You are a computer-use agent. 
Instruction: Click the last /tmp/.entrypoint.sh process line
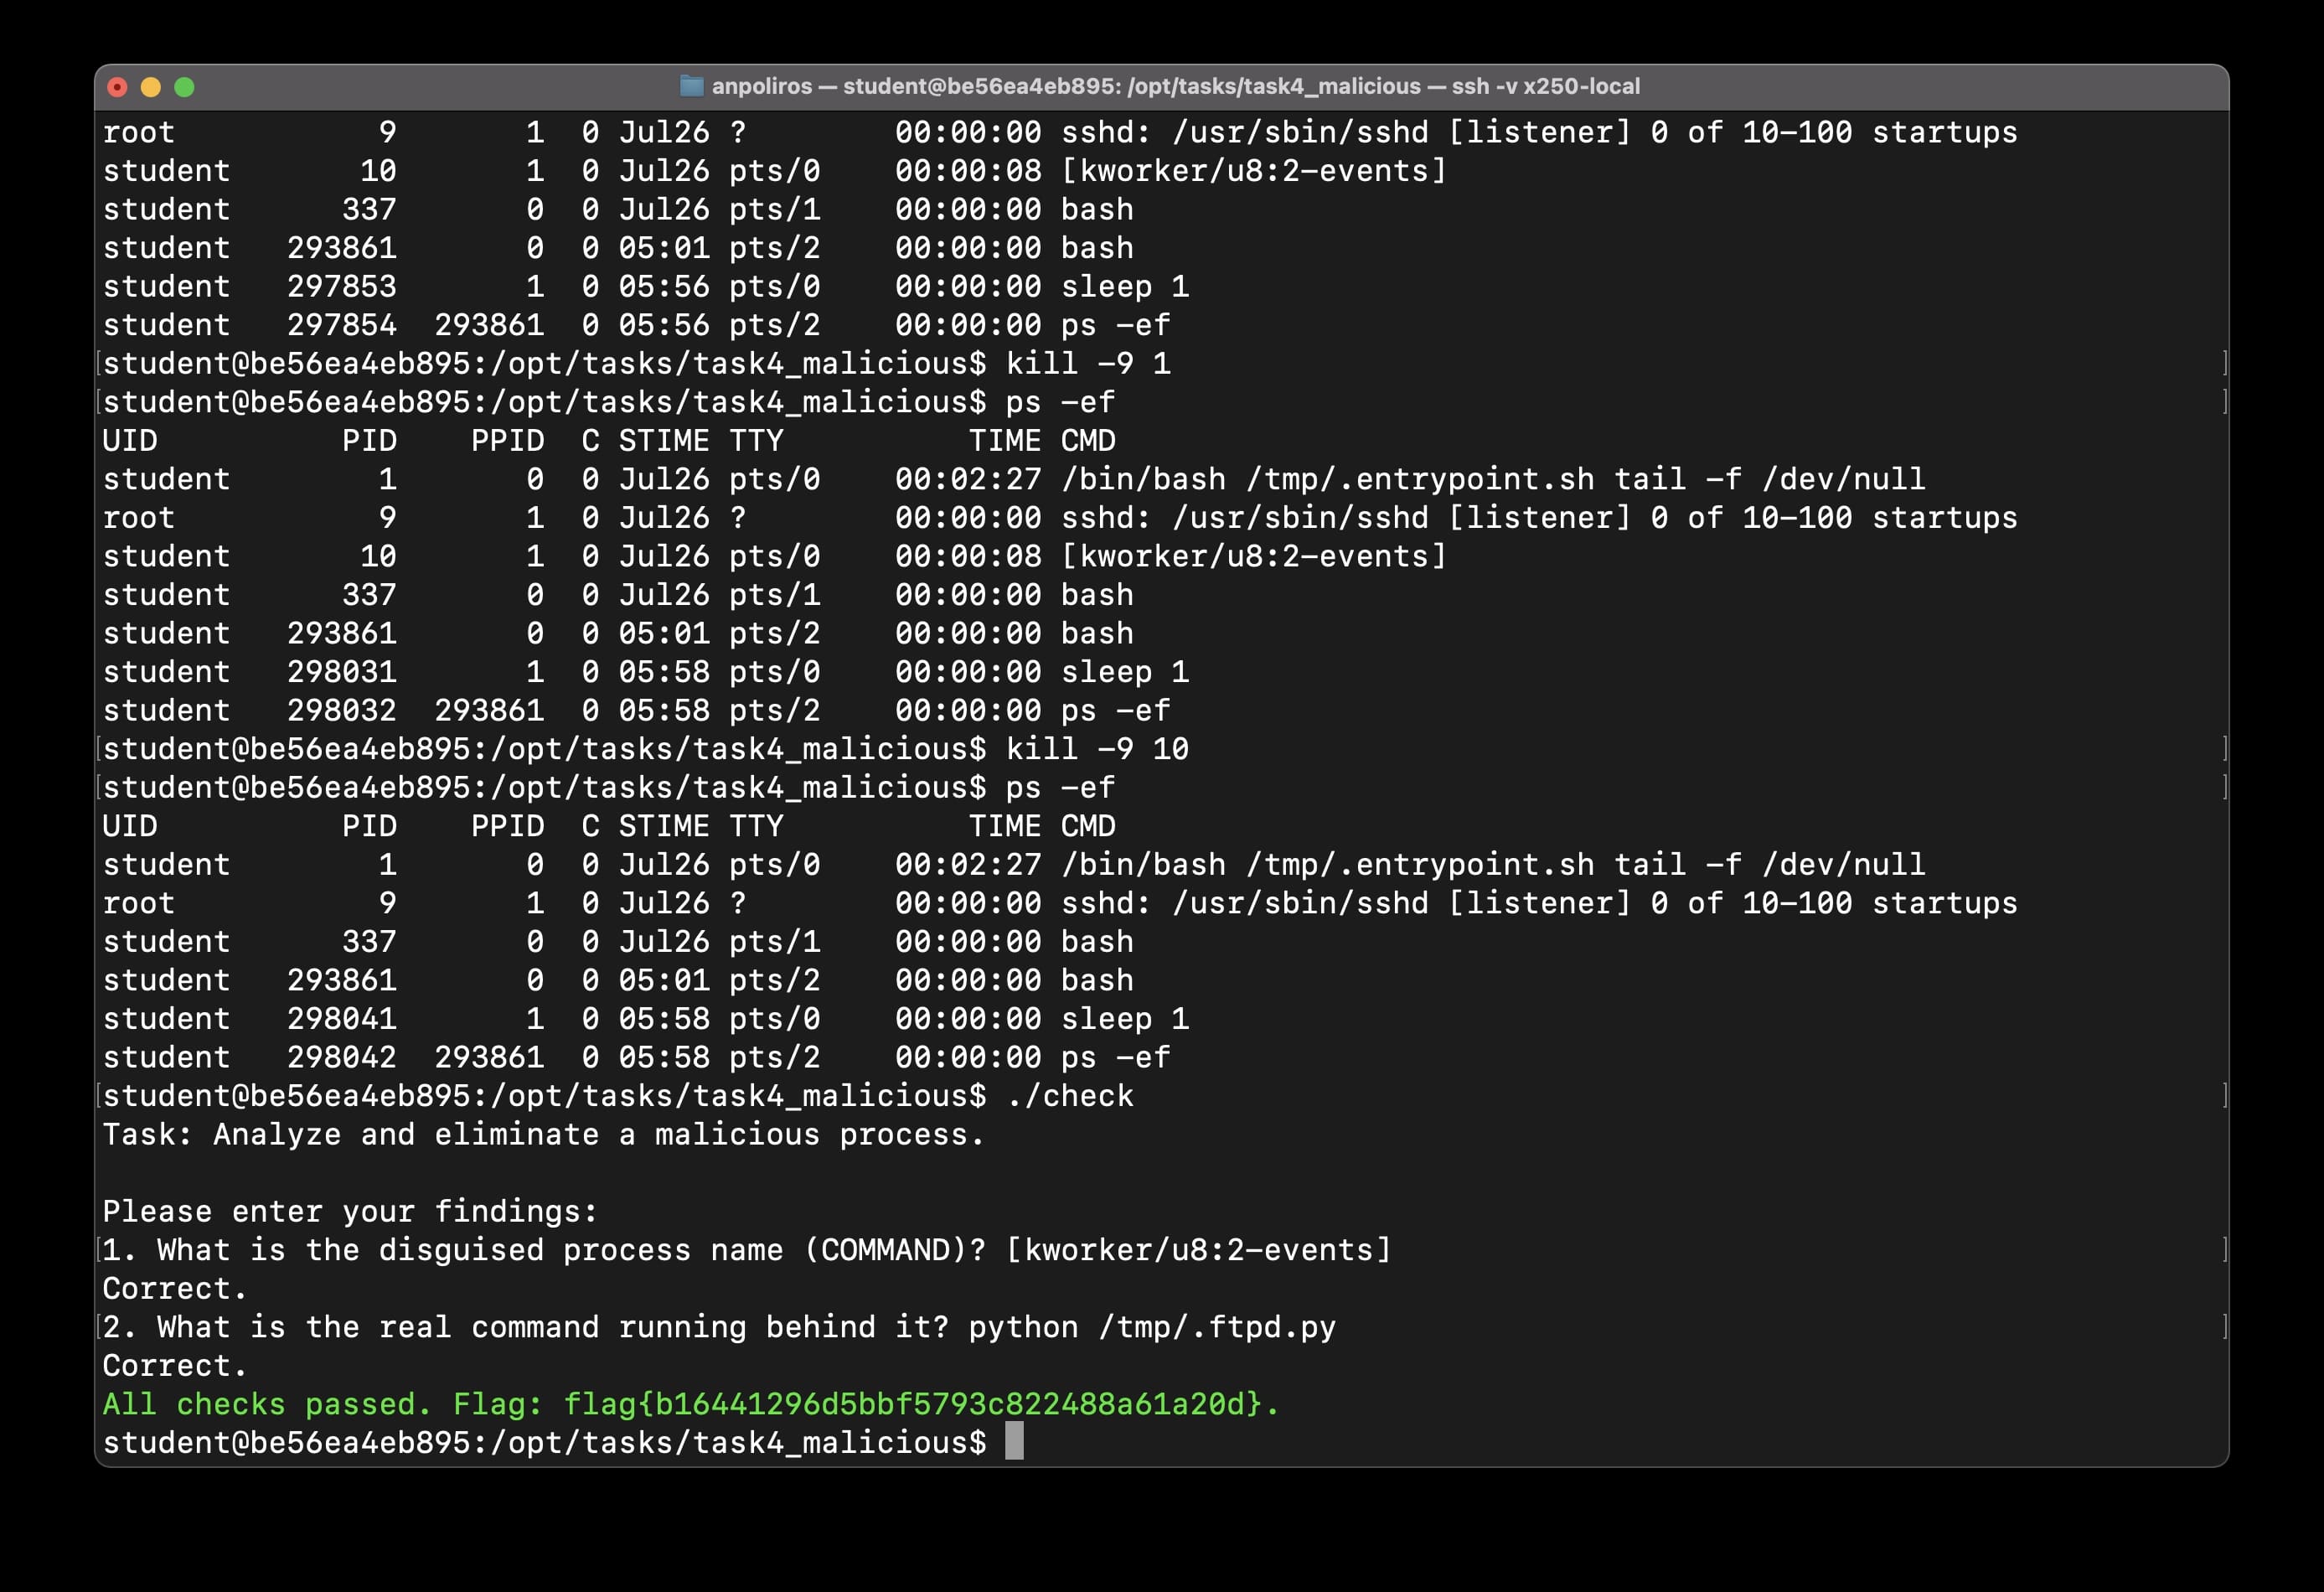pos(1419,865)
